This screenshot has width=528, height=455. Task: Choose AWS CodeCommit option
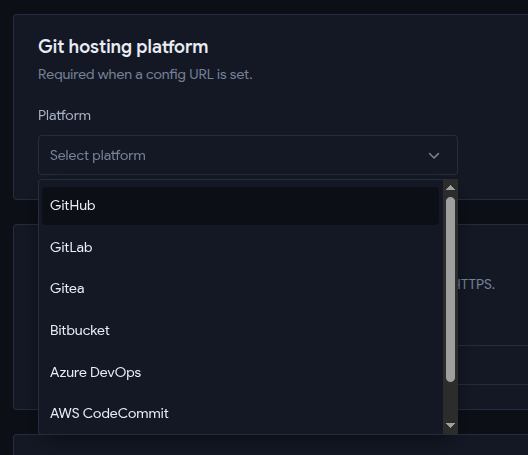coord(240,414)
